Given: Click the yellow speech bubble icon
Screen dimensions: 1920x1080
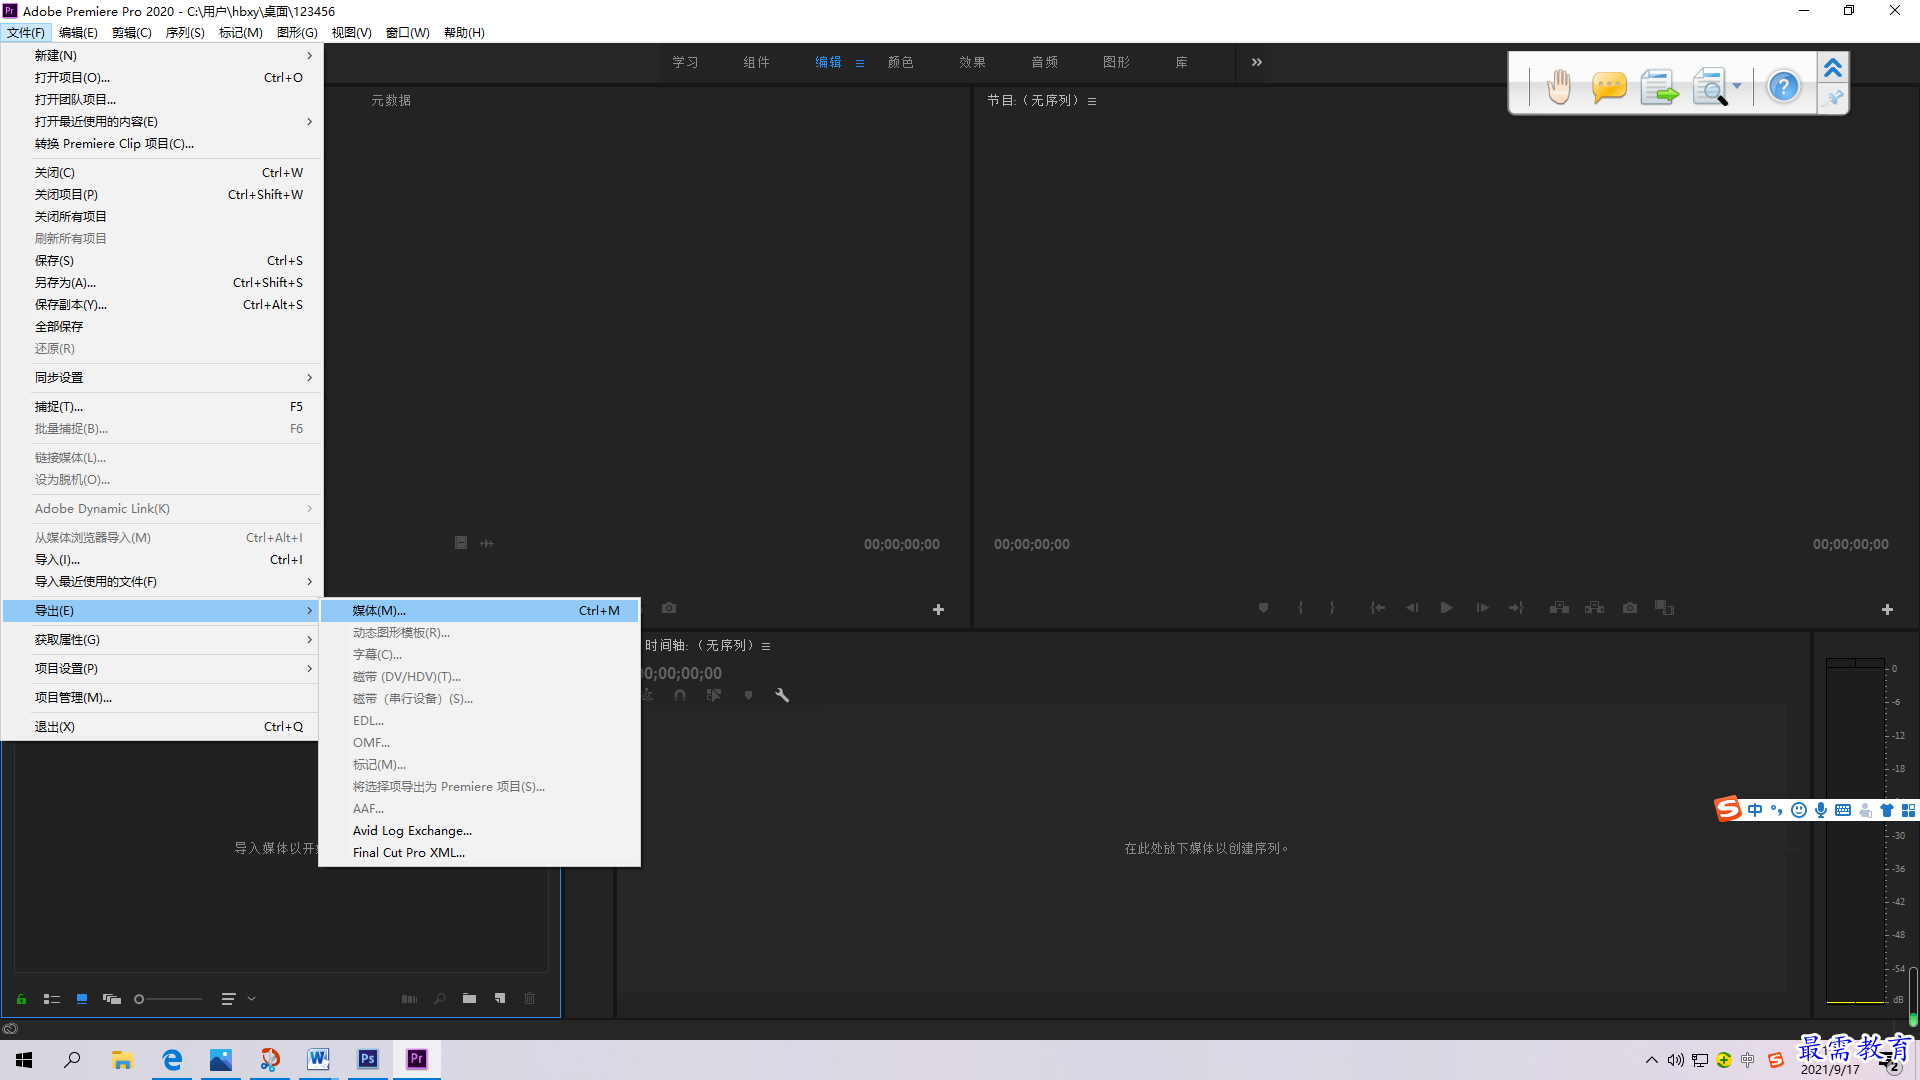Looking at the screenshot, I should click(1608, 87).
